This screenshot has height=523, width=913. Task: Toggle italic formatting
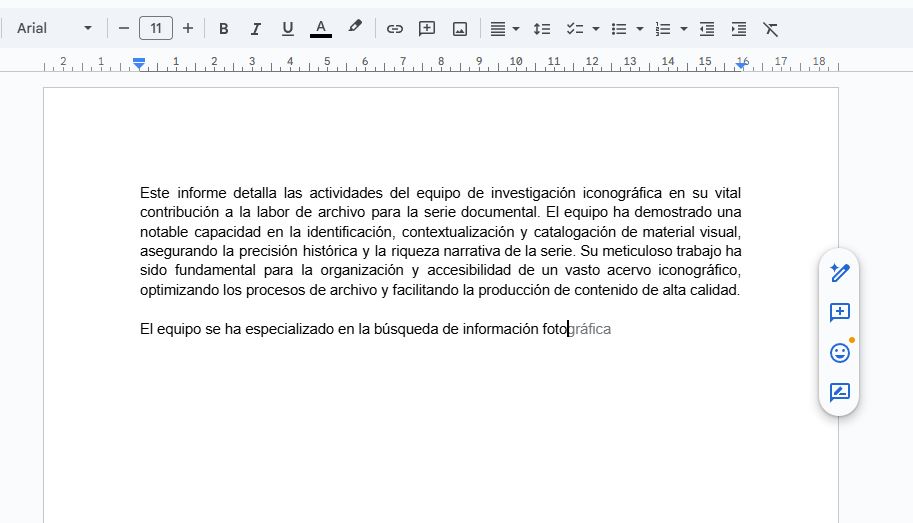[x=255, y=29]
